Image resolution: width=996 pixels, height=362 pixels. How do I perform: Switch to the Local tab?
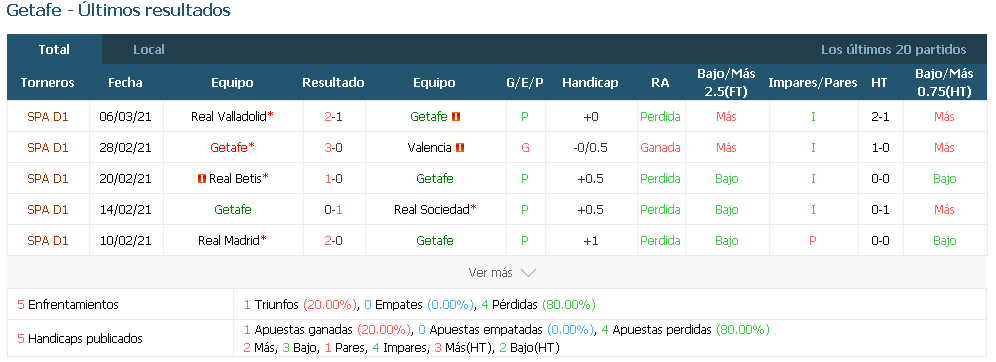(x=149, y=50)
